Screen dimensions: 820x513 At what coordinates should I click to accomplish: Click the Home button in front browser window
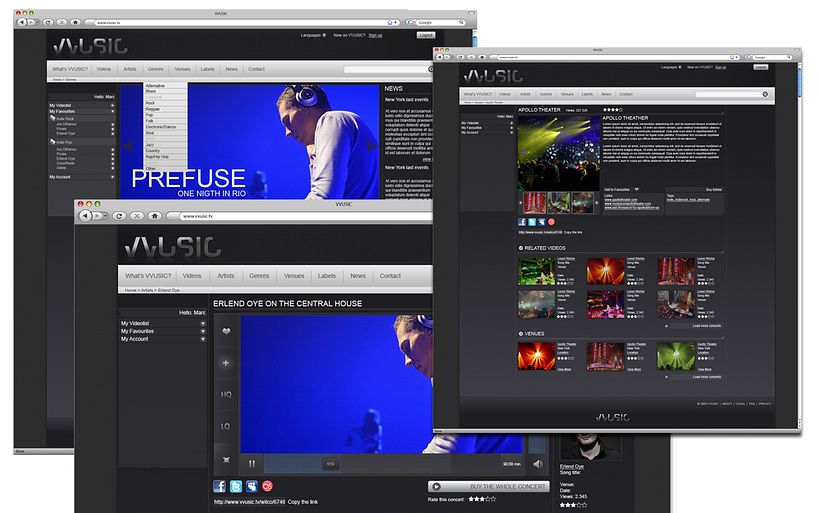[154, 215]
